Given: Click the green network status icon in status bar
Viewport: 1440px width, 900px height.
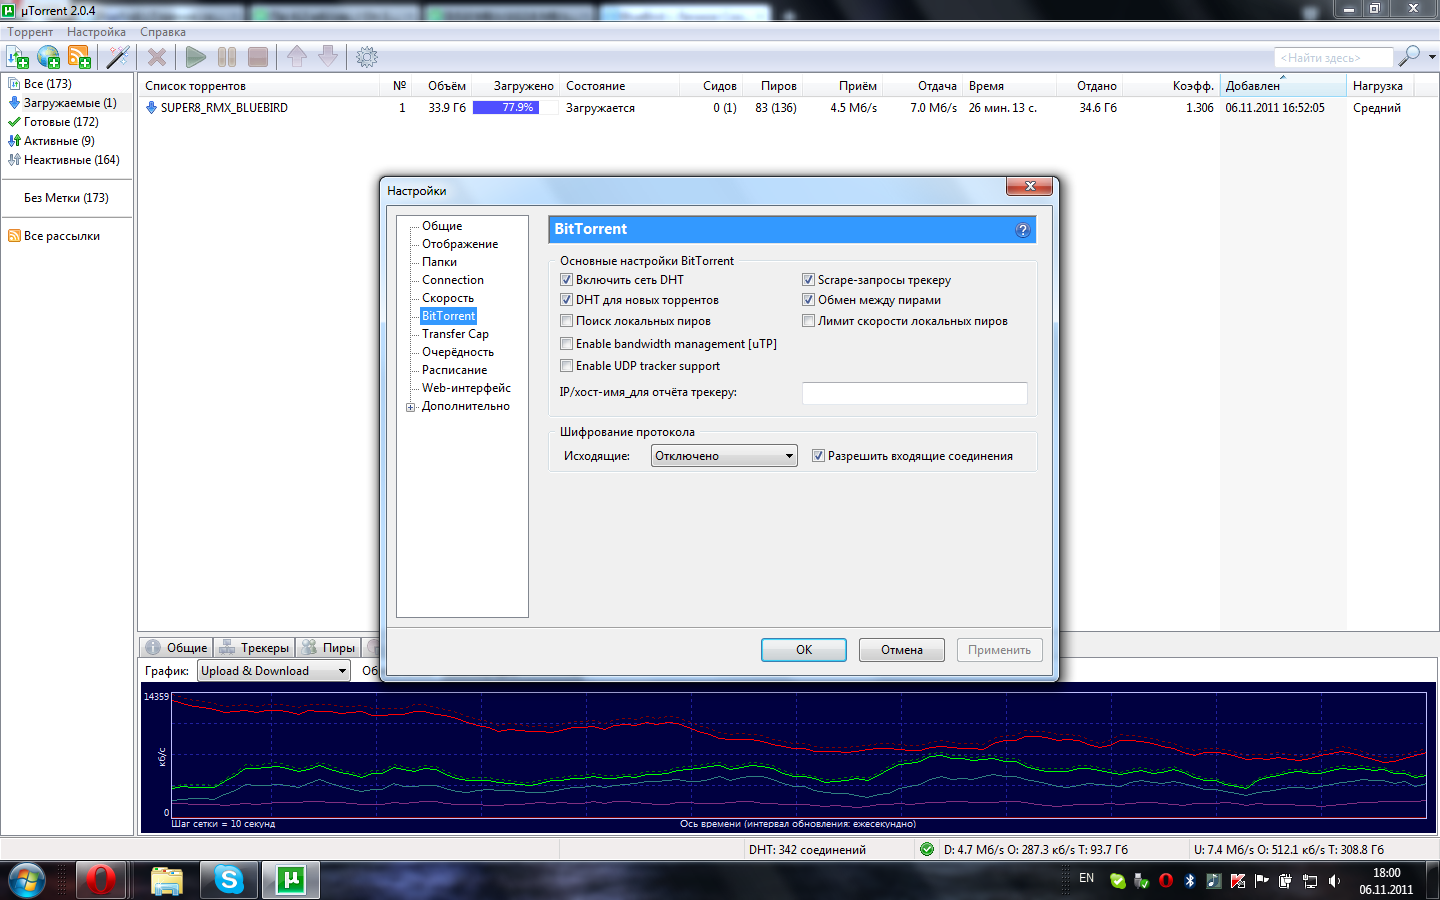Looking at the screenshot, I should (927, 849).
